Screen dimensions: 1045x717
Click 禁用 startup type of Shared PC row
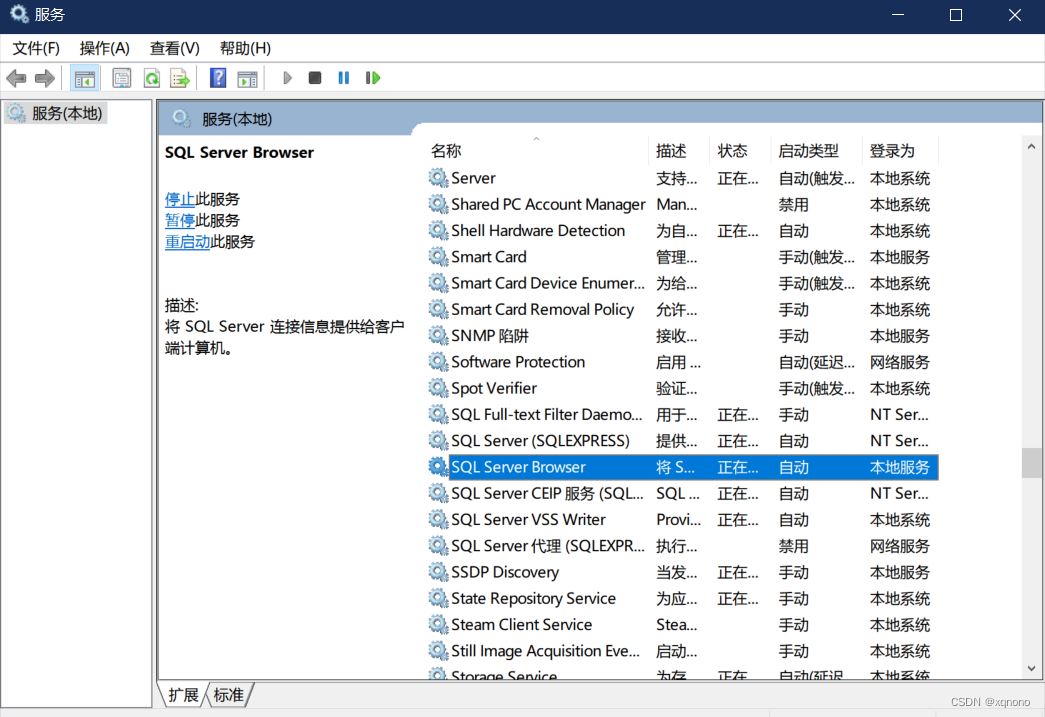click(794, 205)
